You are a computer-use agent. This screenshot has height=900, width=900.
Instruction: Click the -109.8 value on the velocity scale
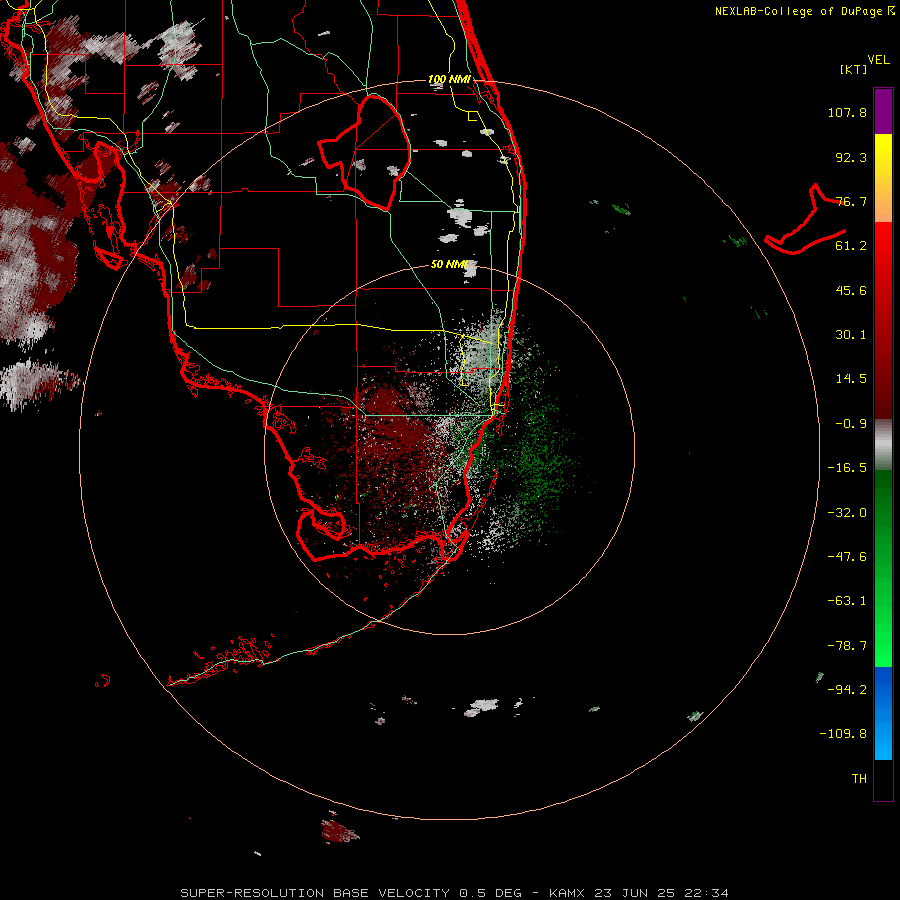843,734
